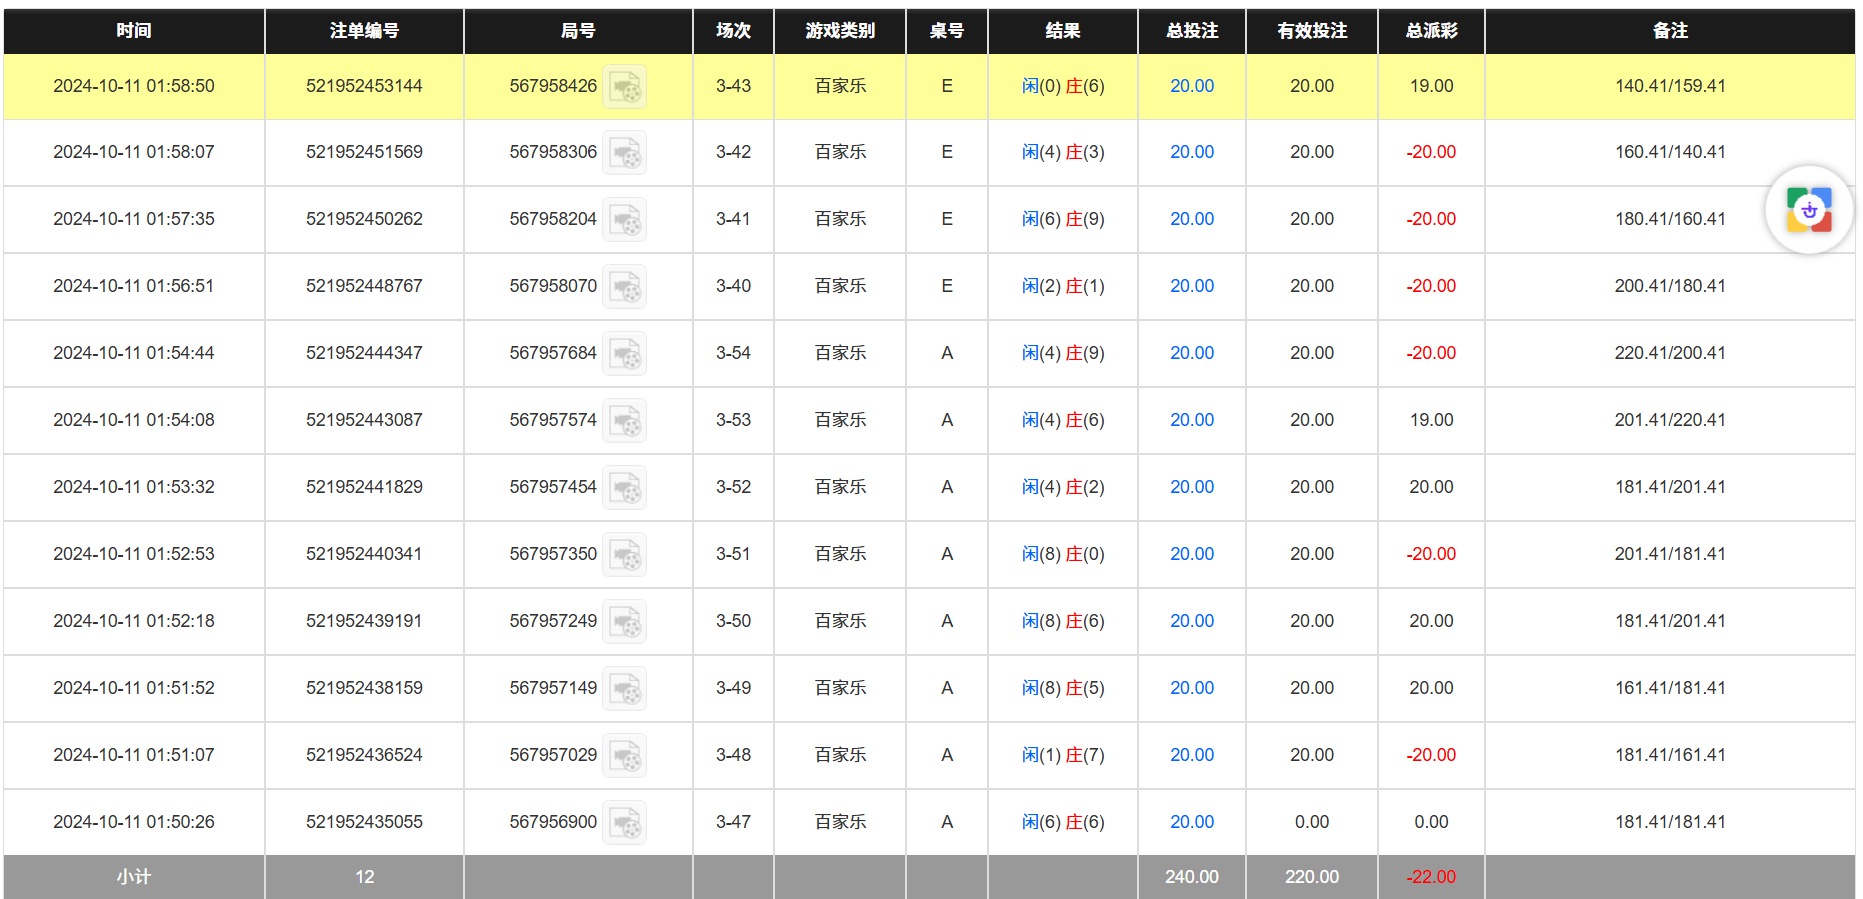Click video icon for round 567958070

[625, 287]
